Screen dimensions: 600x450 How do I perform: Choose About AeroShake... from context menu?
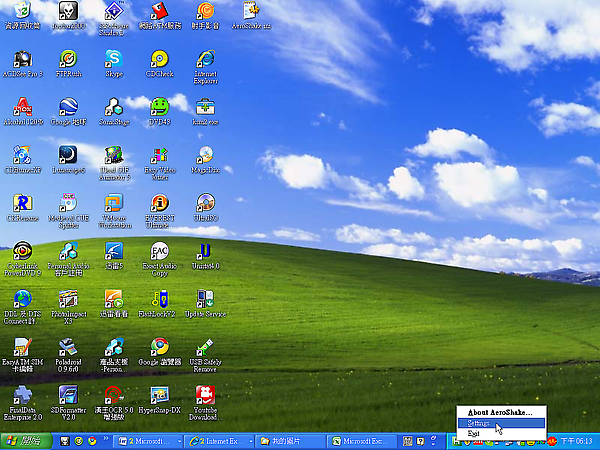[500, 411]
